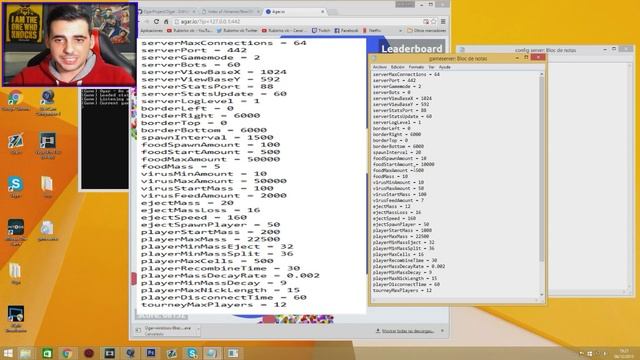This screenshot has height=360, width=640.
Task: Open Chrome from the taskbar
Action: click(67, 353)
